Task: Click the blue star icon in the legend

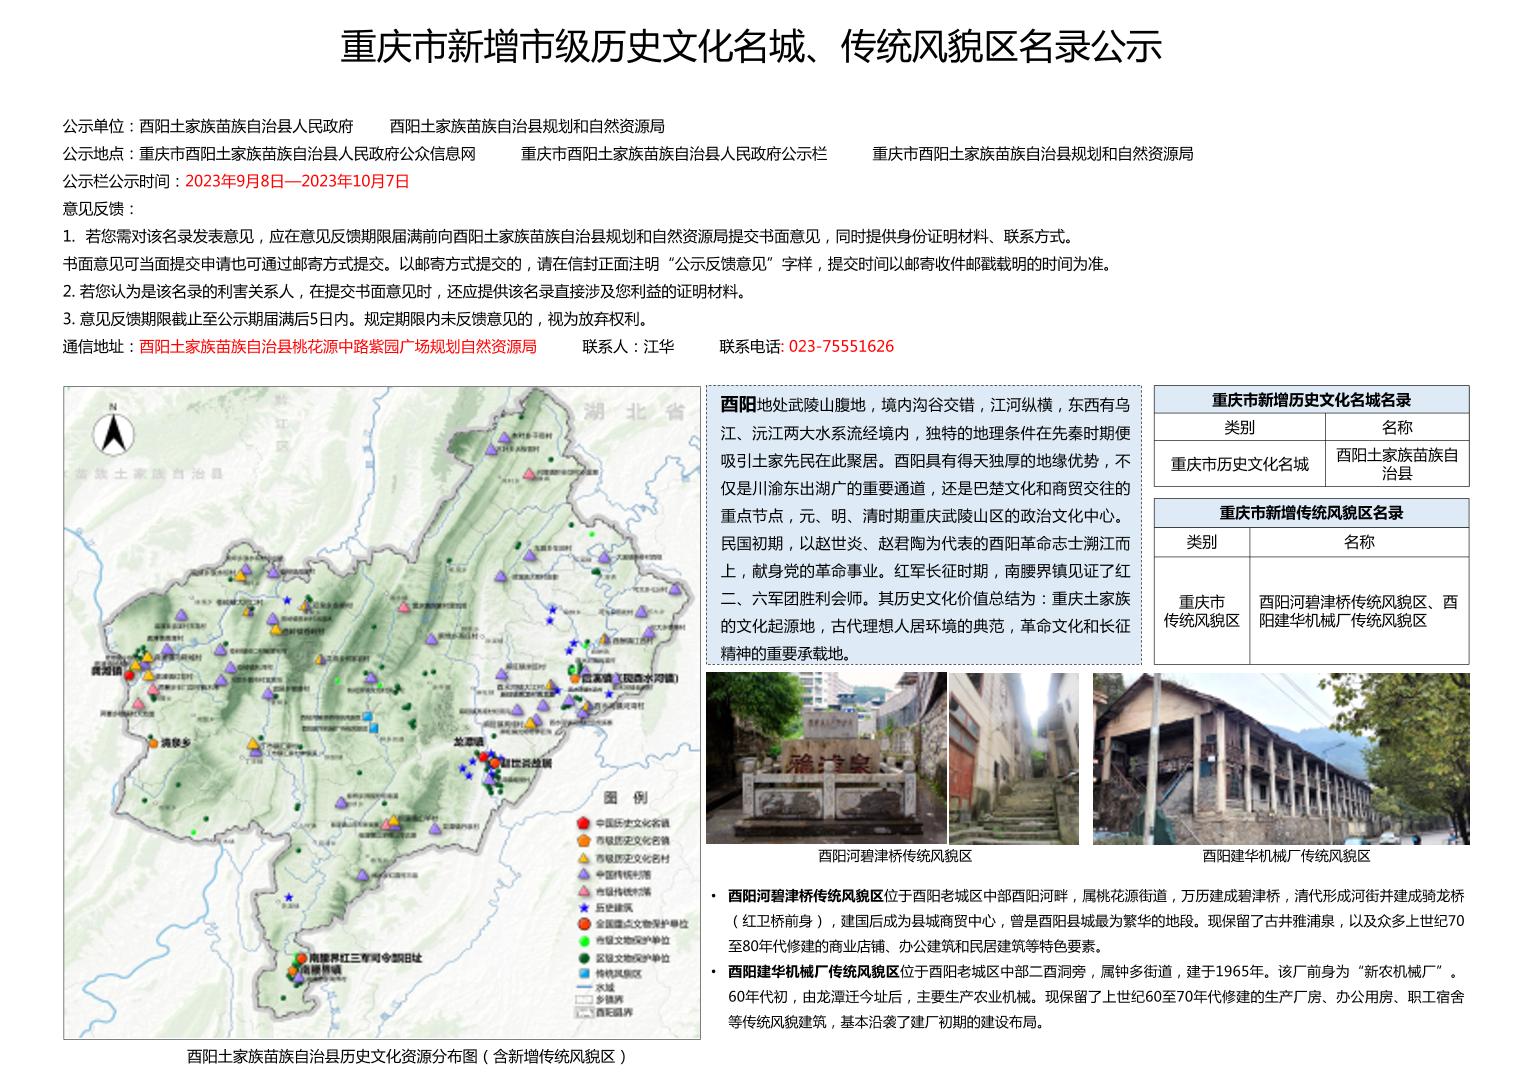Action: click(583, 907)
